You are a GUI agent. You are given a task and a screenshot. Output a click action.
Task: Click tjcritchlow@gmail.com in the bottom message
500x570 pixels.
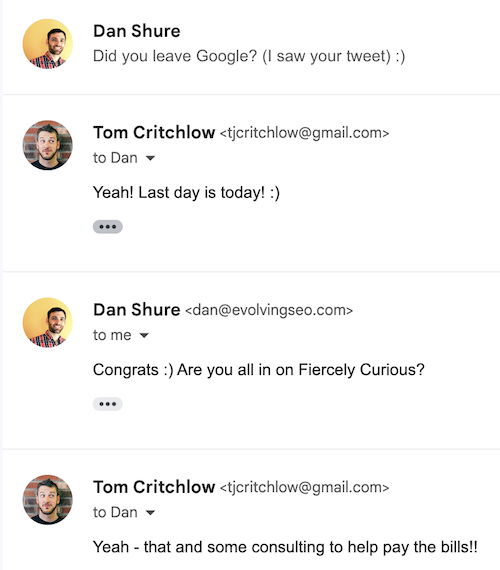(x=304, y=487)
